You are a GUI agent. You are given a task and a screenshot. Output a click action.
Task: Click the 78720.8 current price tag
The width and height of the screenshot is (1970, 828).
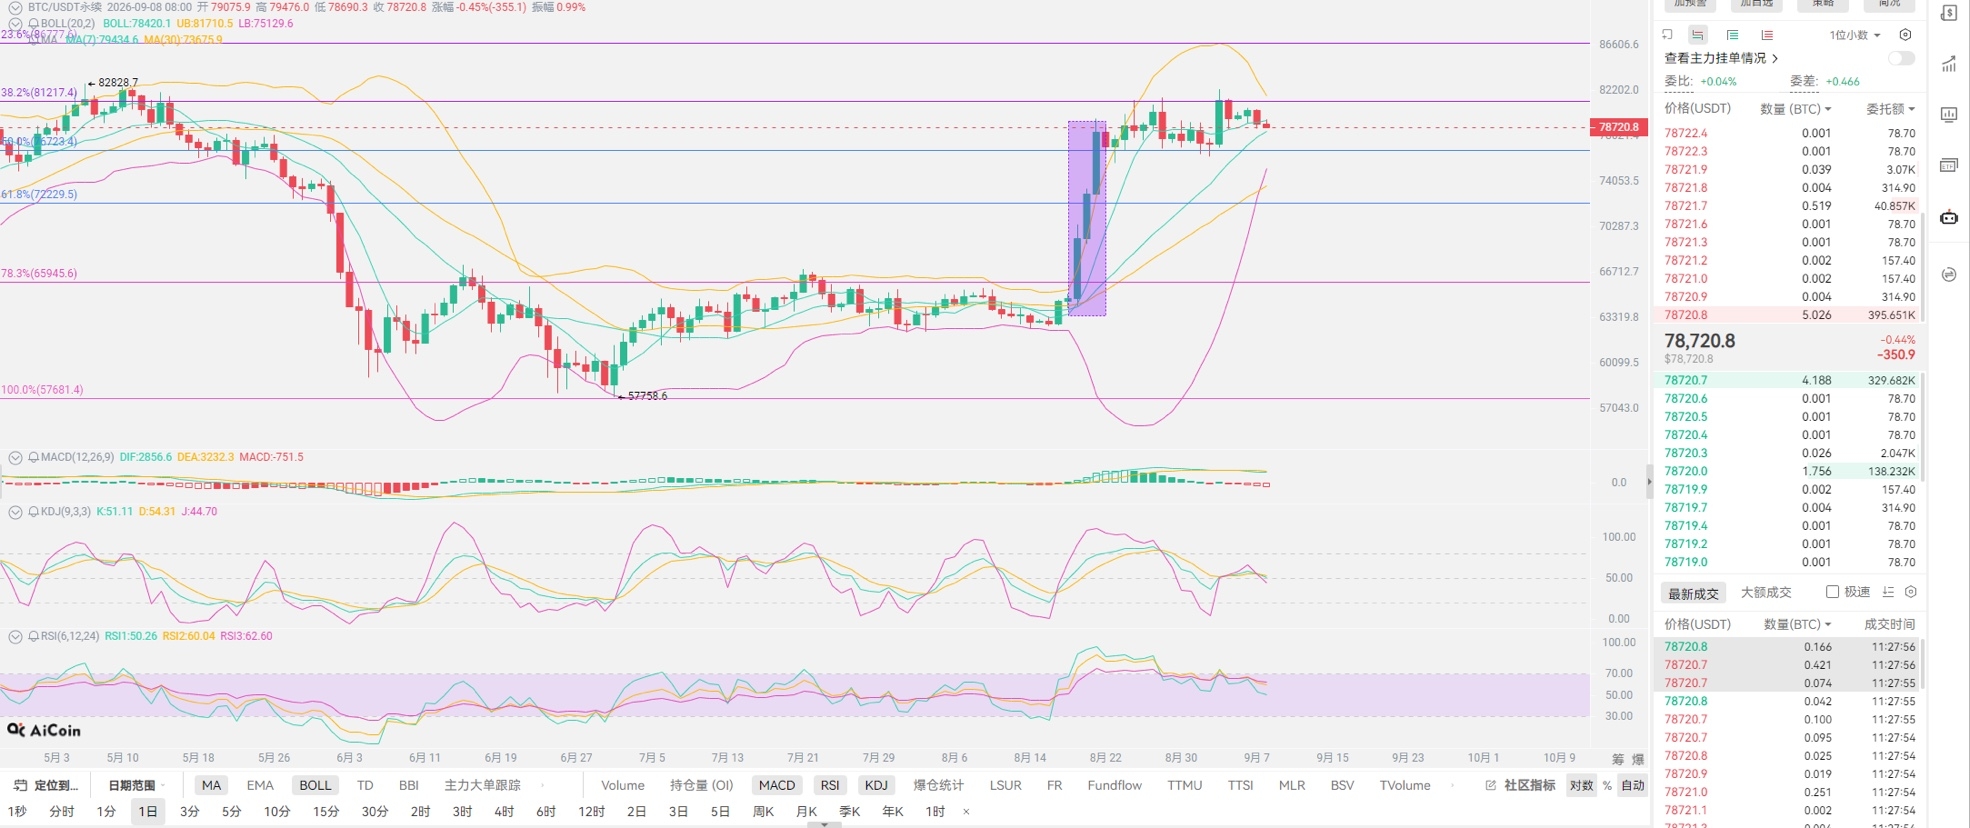pyautogui.click(x=1619, y=127)
